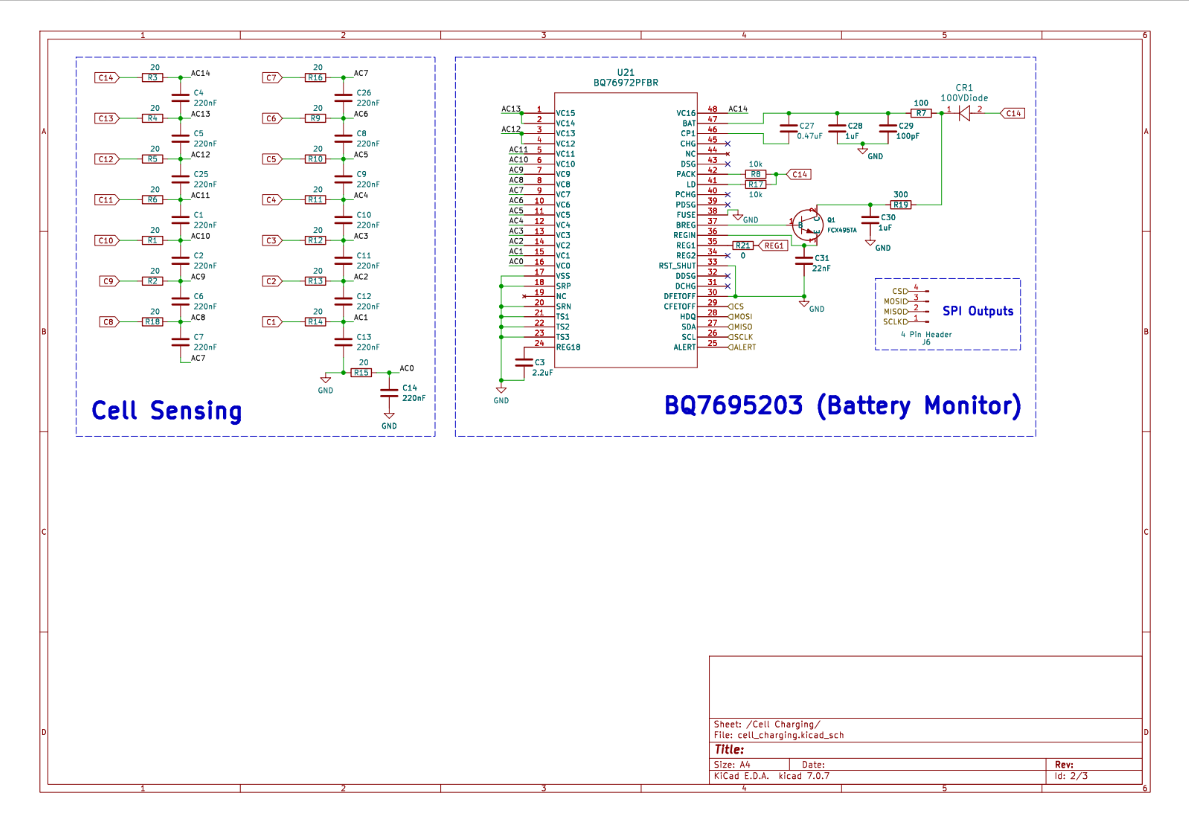
Task: Select resistor R17 on the LD pin
Action: 756,184
